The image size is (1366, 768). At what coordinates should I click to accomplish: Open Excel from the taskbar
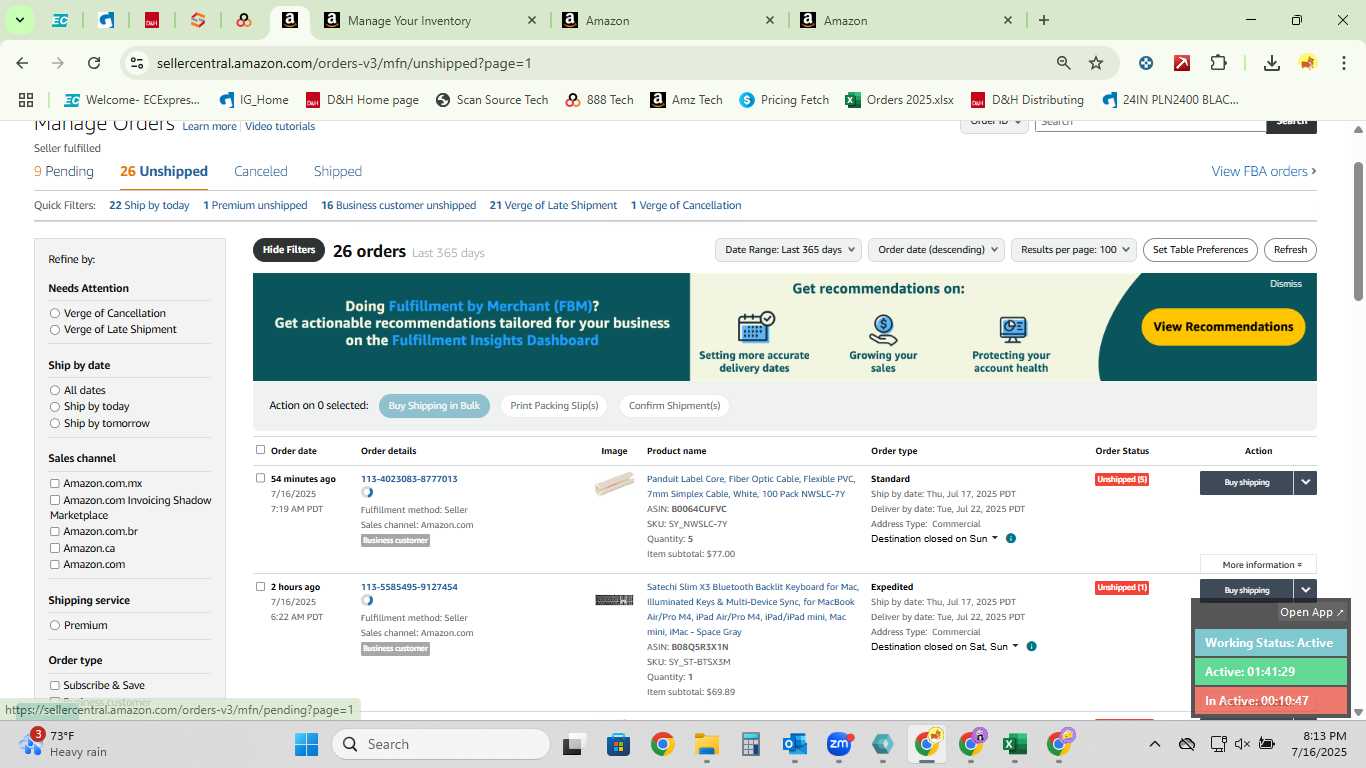(x=1014, y=744)
